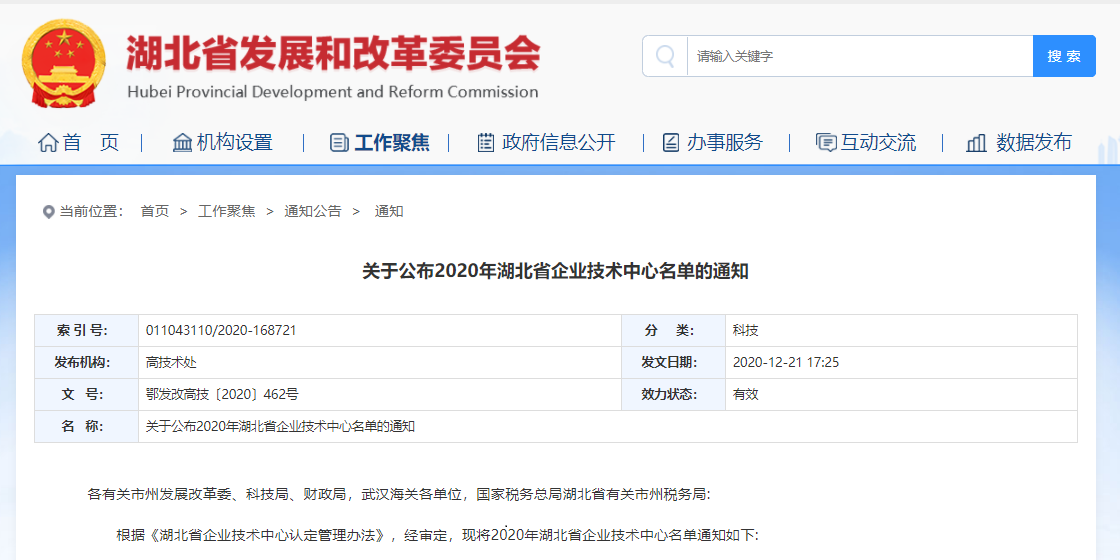Image resolution: width=1120 pixels, height=560 pixels.
Task: Click the chat icon beside 互动交流
Action: click(826, 143)
